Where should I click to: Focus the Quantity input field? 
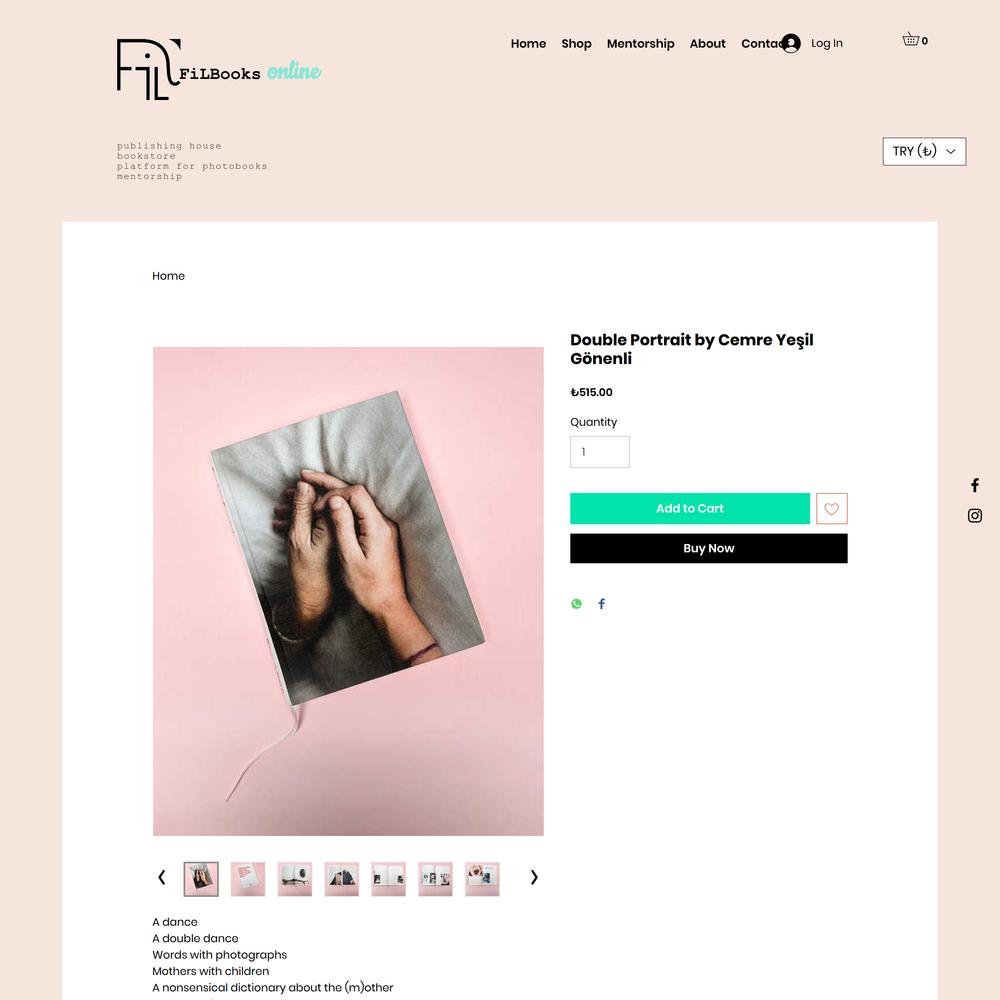(599, 452)
